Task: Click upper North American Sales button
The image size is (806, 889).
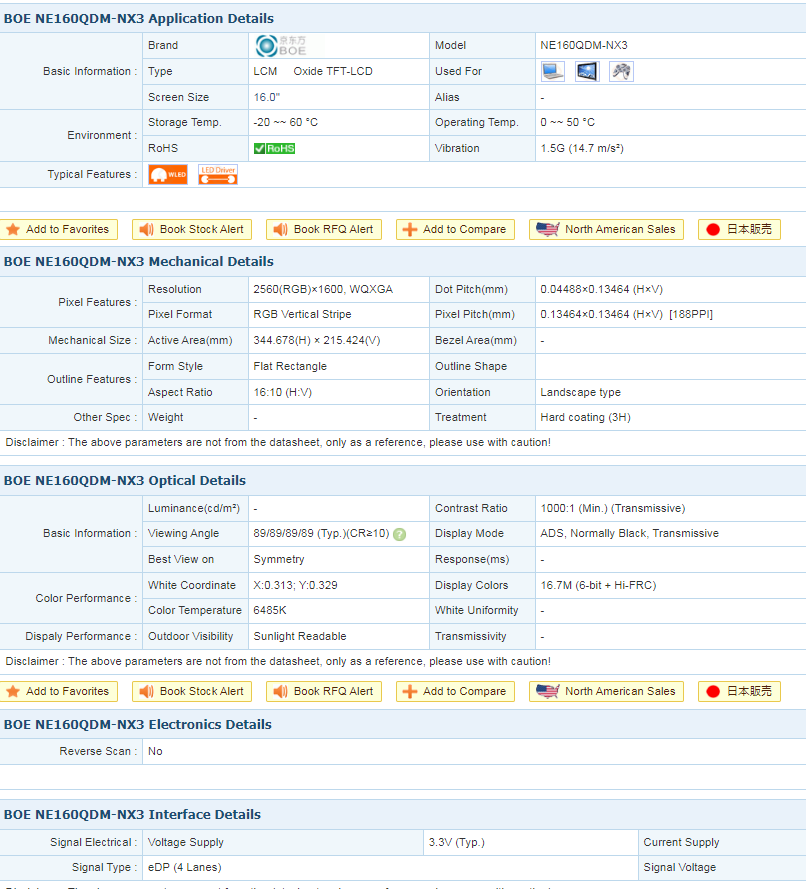Action: click(x=606, y=230)
